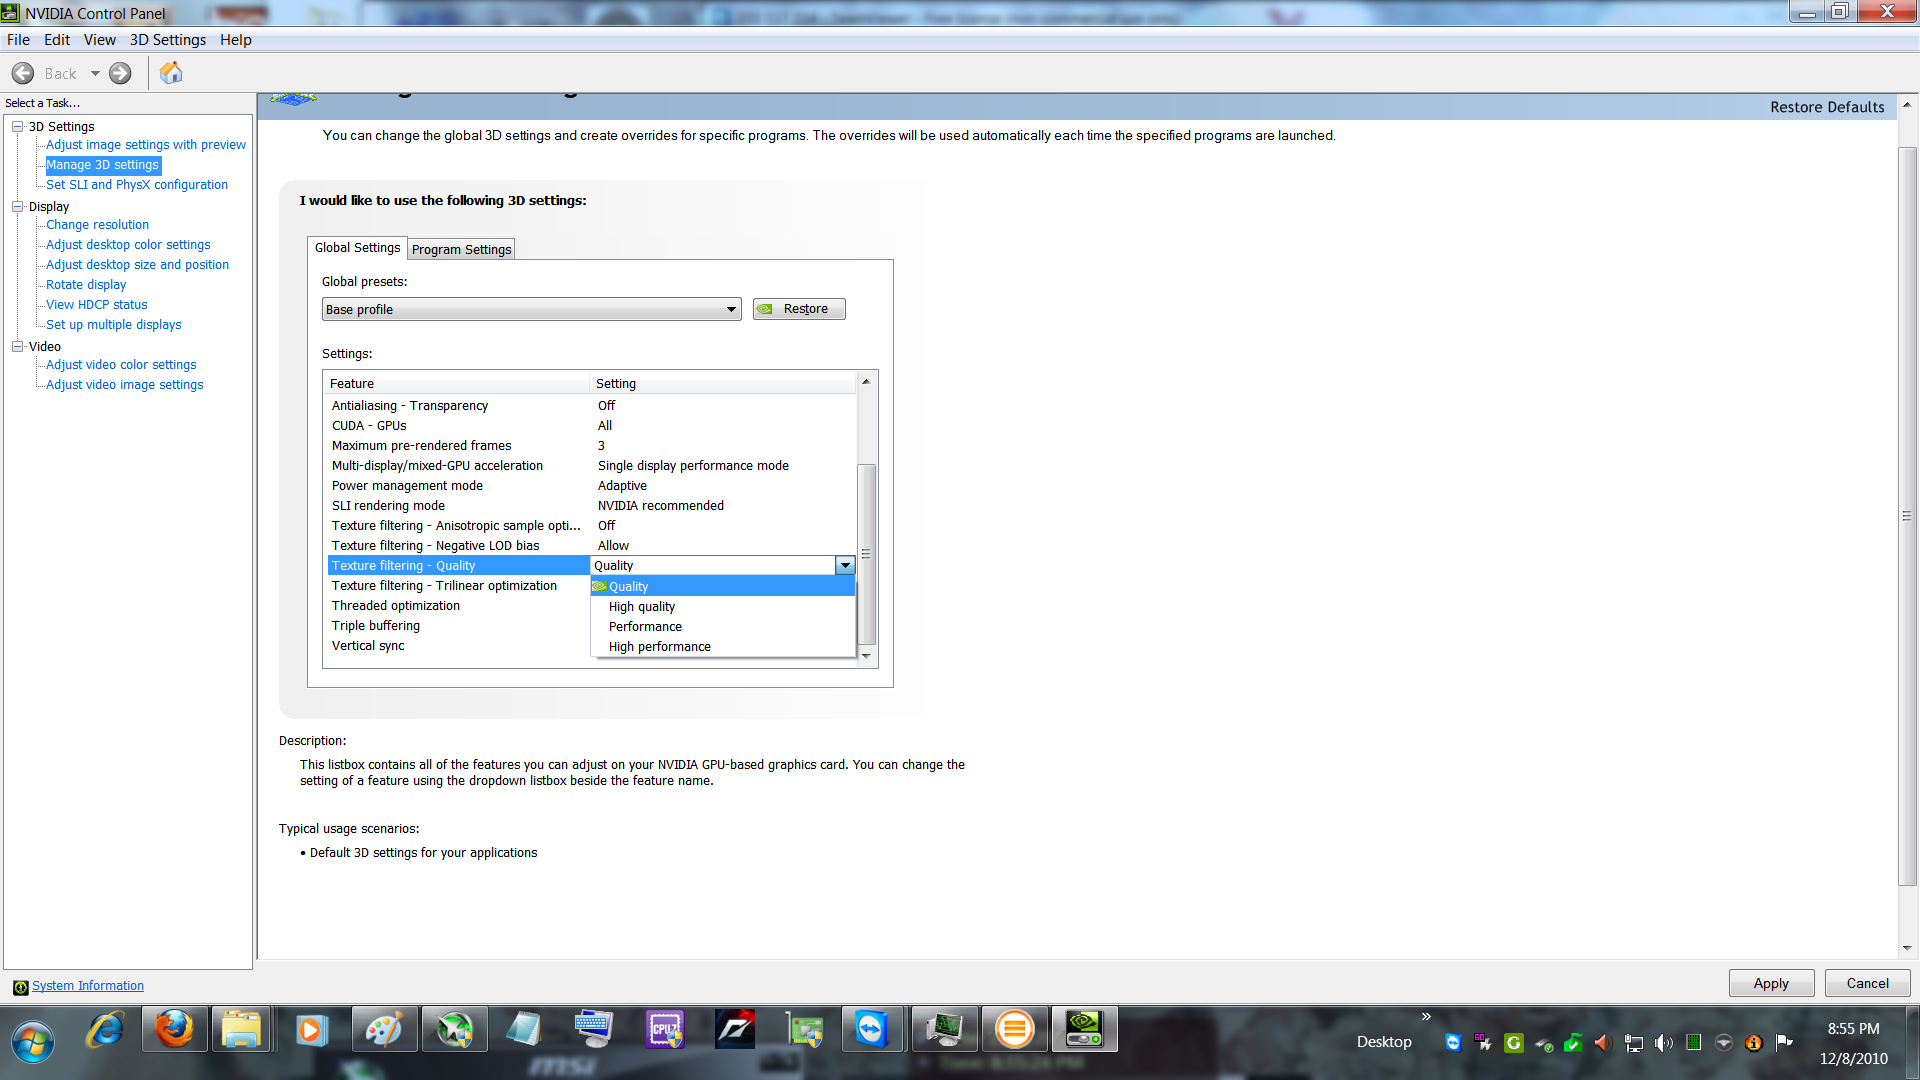Select the CUDA - GPUs row
Screen dimensions: 1920x1080
point(592,426)
